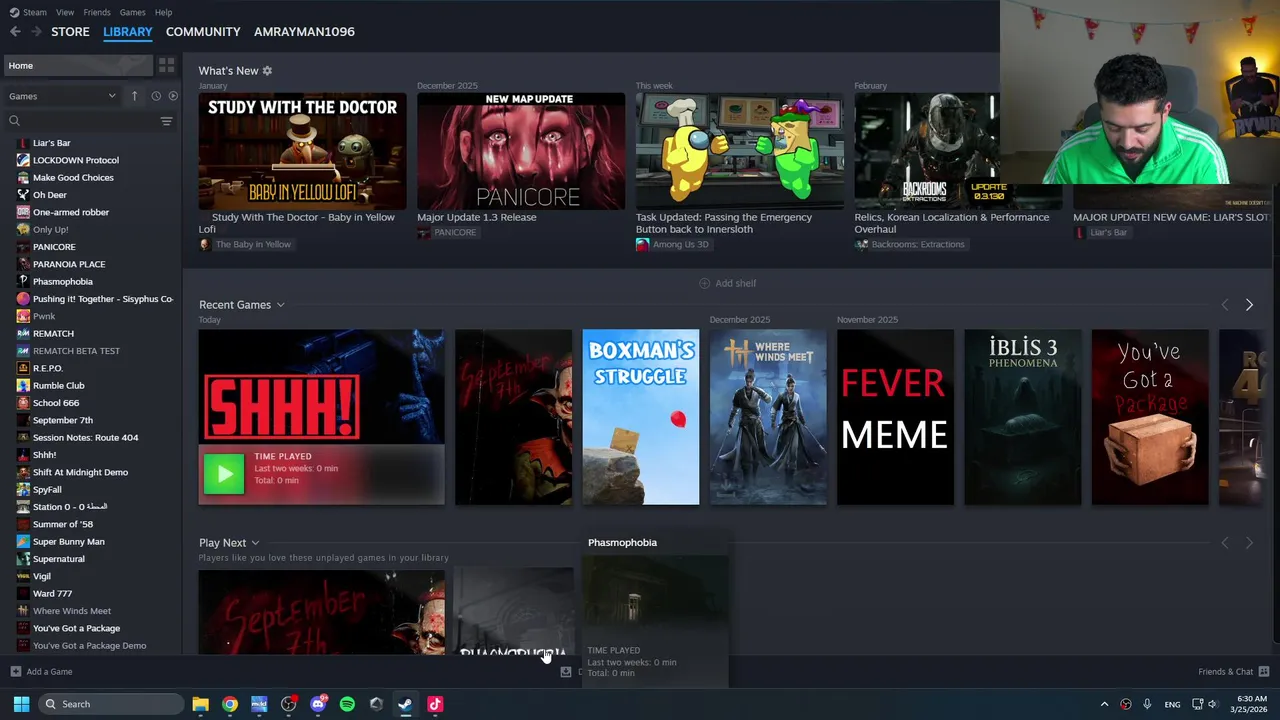Open the AMRAYMAN1096 profile tab

[304, 32]
